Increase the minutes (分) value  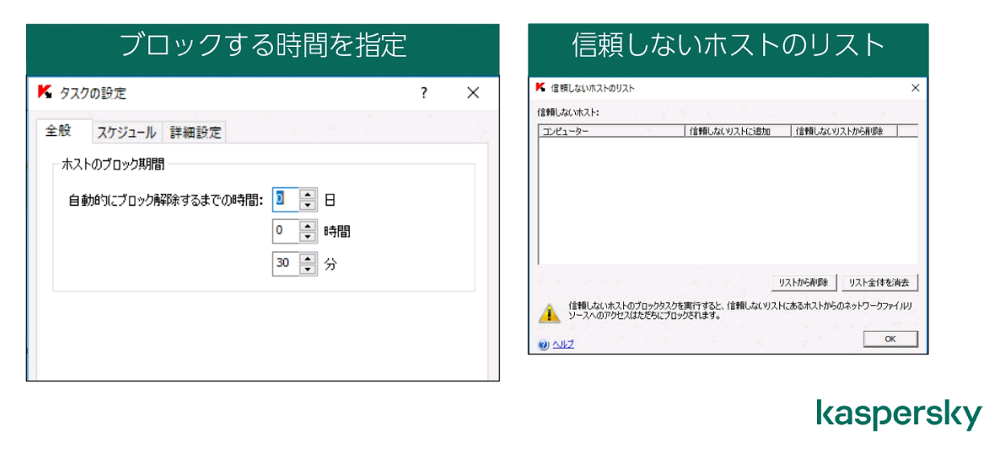click(308, 258)
